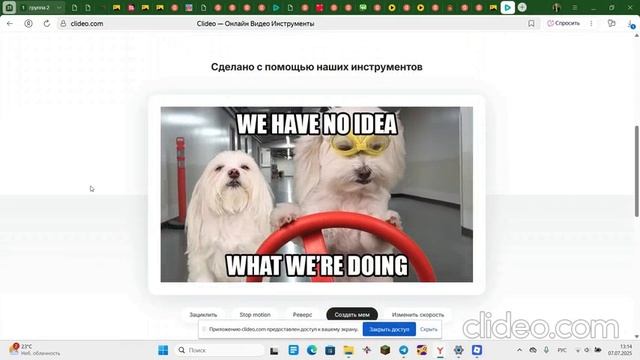Open Telegram from the taskbar

[403, 350]
